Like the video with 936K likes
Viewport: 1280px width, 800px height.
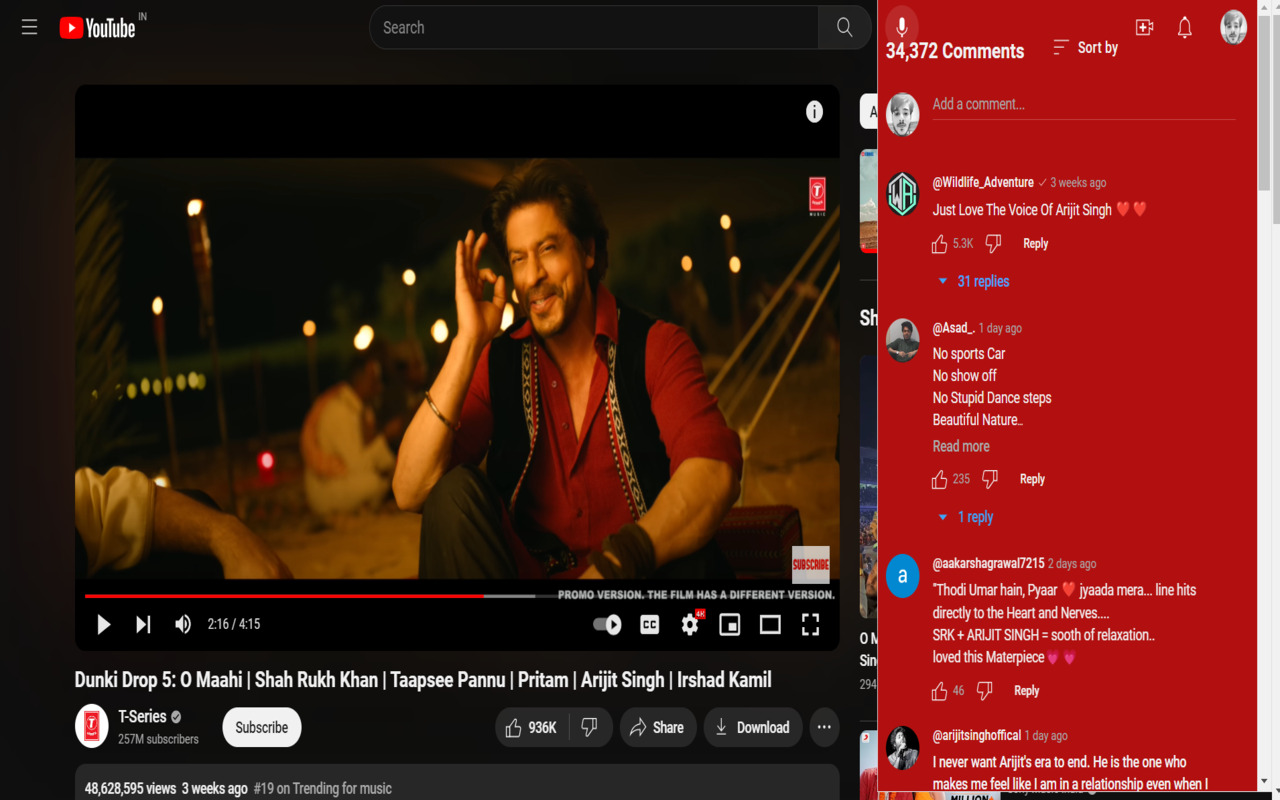pos(532,727)
